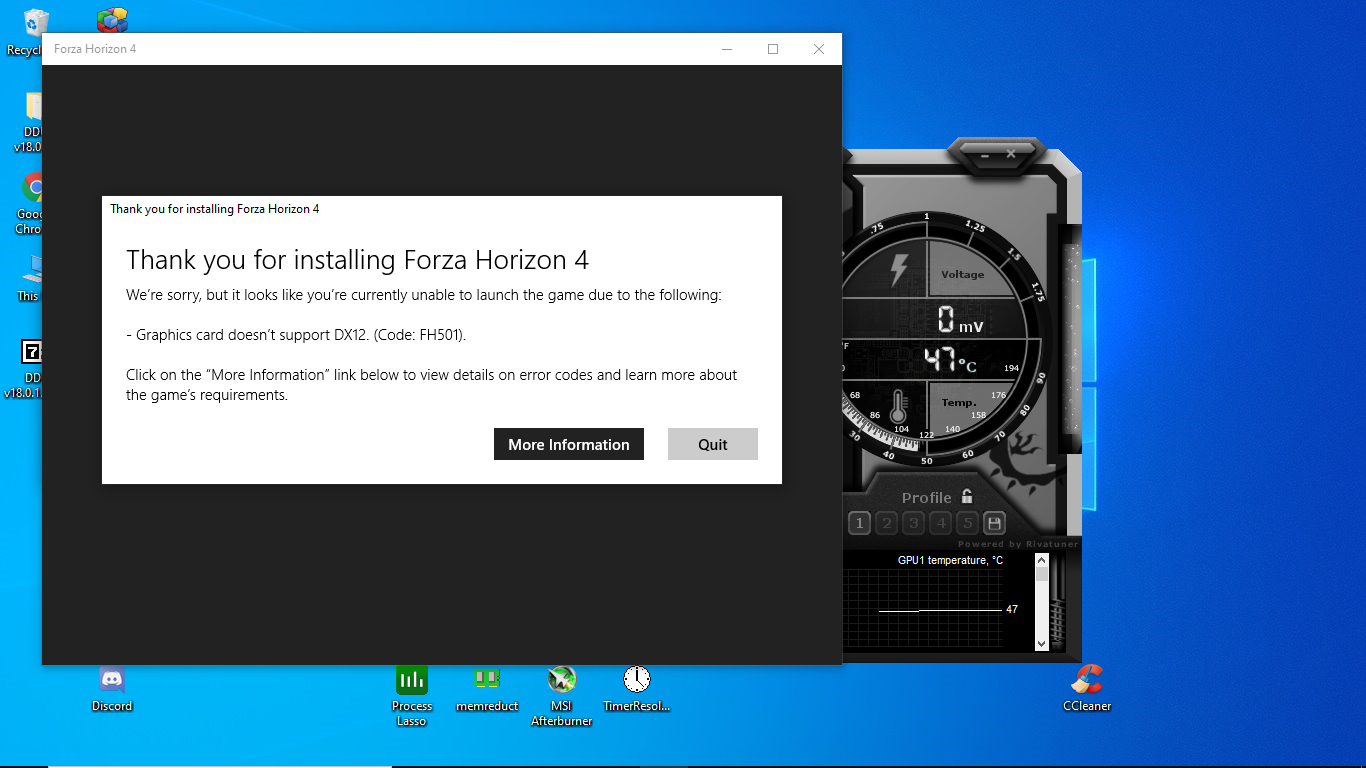This screenshot has height=768, width=1366.
Task: Close the MSI Afterburner widget
Action: [1011, 154]
